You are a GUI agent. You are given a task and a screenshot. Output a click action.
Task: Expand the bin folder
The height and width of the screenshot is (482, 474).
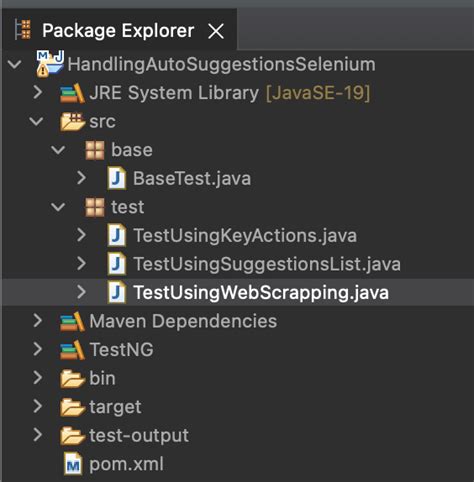38,378
